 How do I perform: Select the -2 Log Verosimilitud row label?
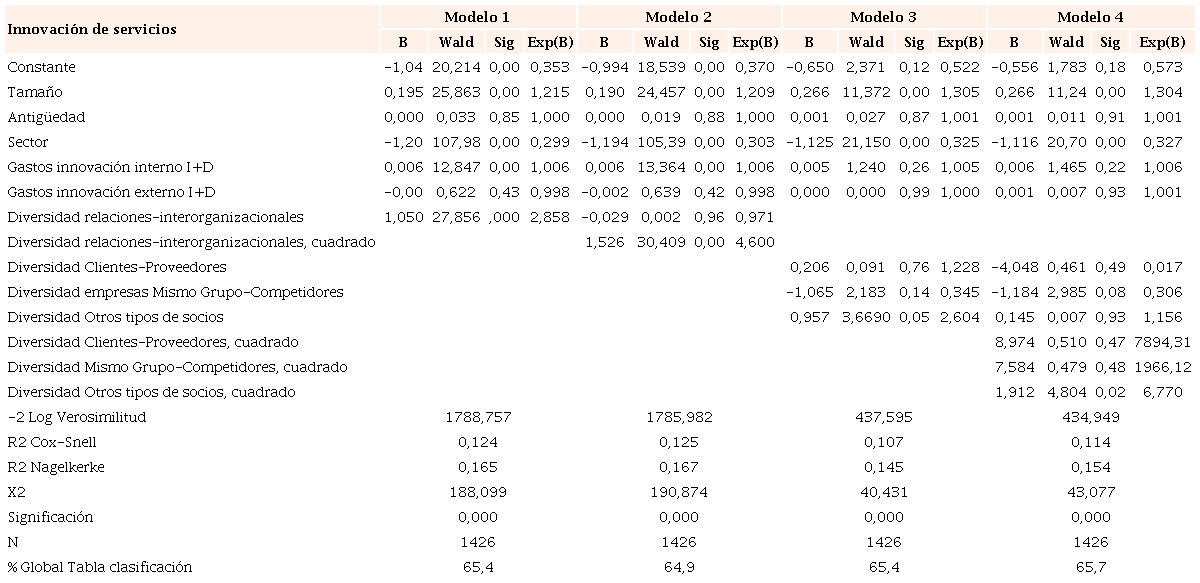76,417
